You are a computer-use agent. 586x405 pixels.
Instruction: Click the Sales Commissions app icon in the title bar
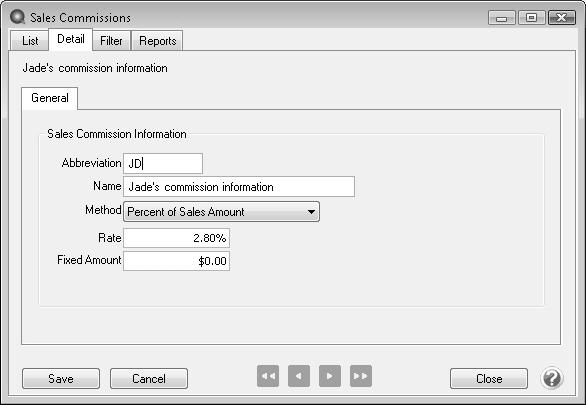coord(17,17)
